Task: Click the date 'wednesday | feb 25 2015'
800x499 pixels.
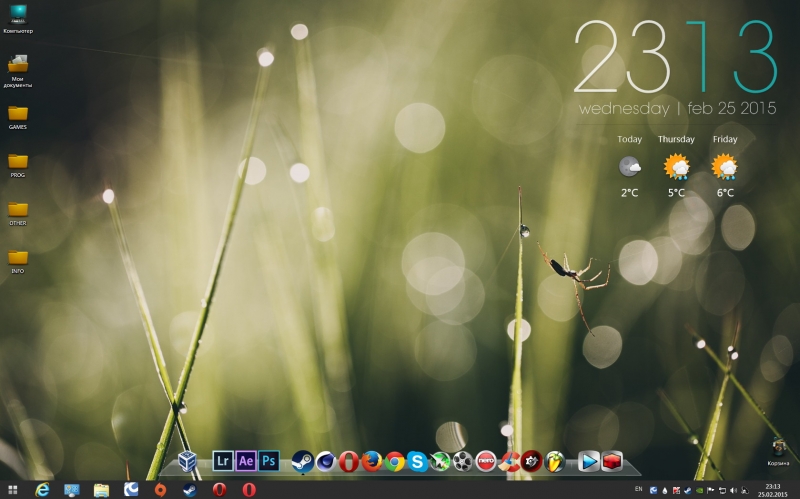Action: click(678, 108)
